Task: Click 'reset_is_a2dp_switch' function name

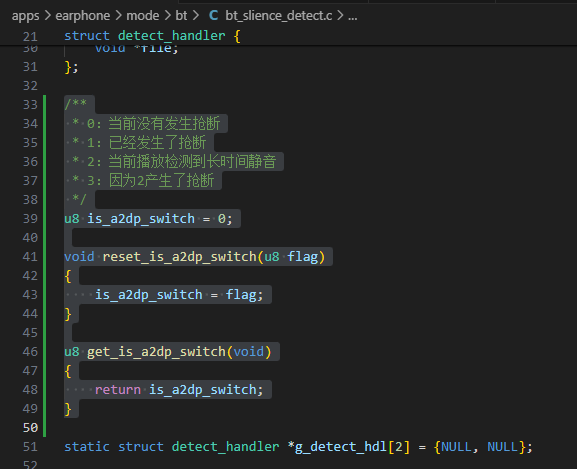Action: click(179, 257)
